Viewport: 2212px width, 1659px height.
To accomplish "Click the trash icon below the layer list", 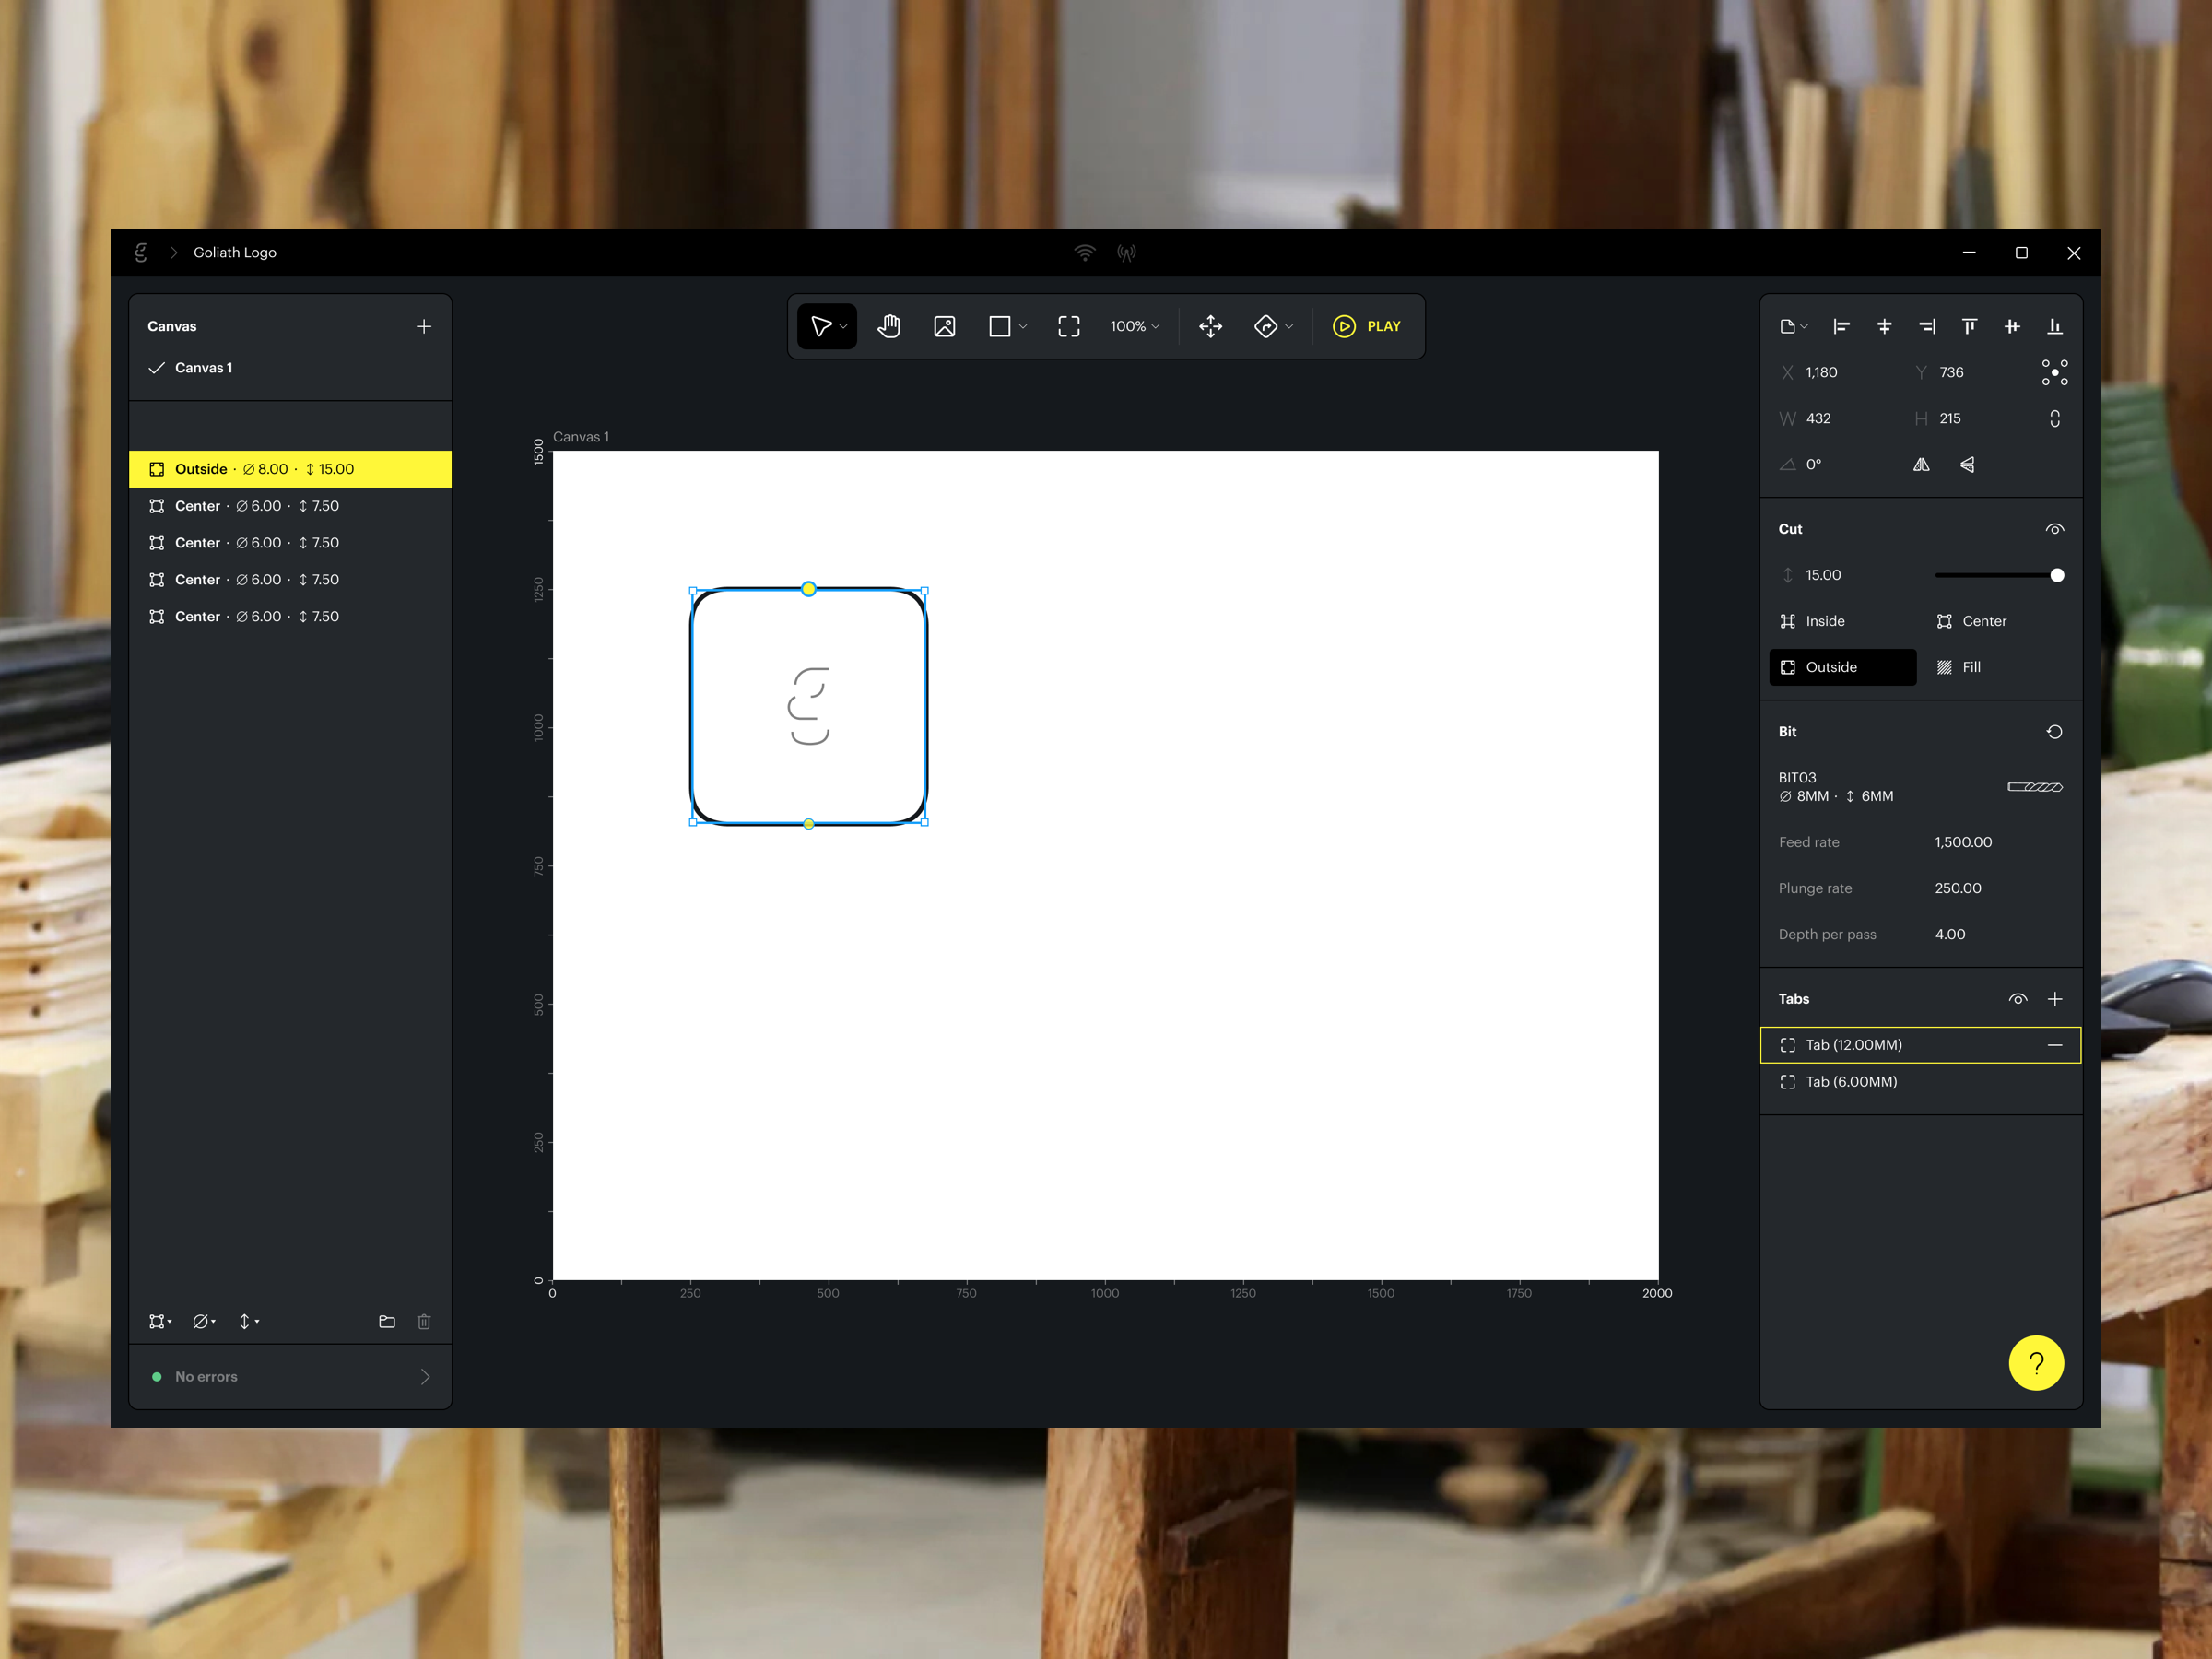I will tap(424, 1322).
